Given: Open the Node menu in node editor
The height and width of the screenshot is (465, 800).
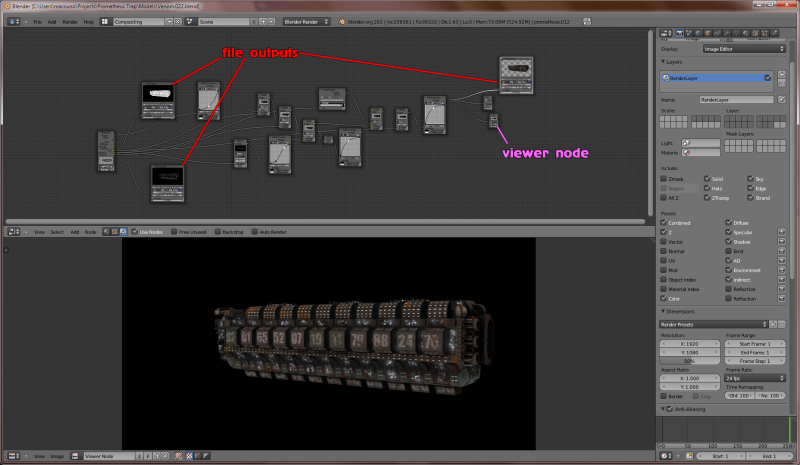Looking at the screenshot, I should click(x=90, y=232).
